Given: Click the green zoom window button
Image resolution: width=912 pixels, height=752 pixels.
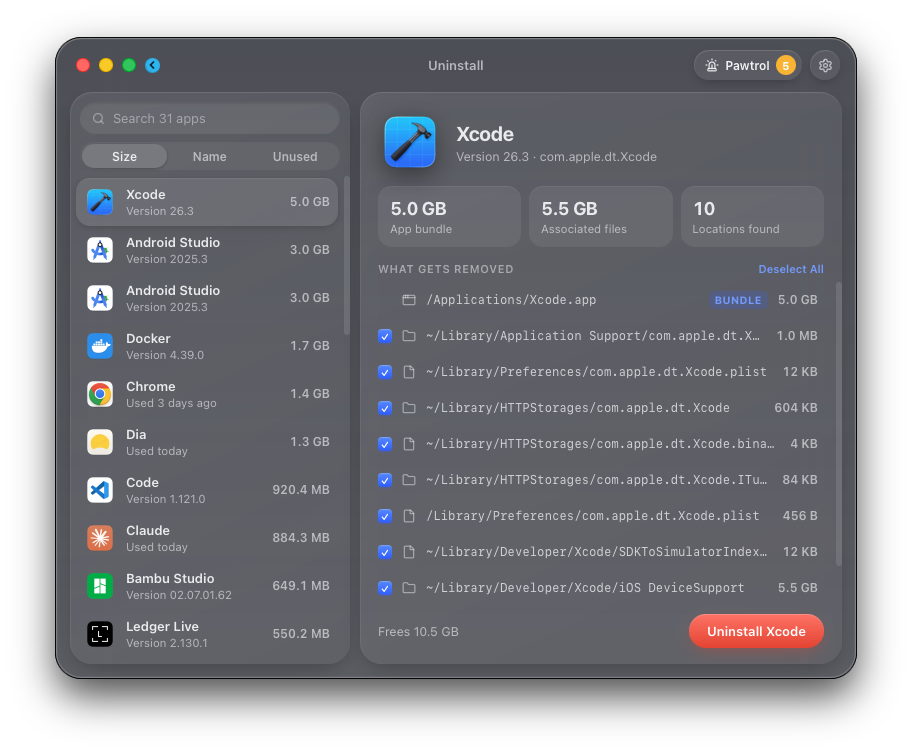Looking at the screenshot, I should (x=129, y=65).
